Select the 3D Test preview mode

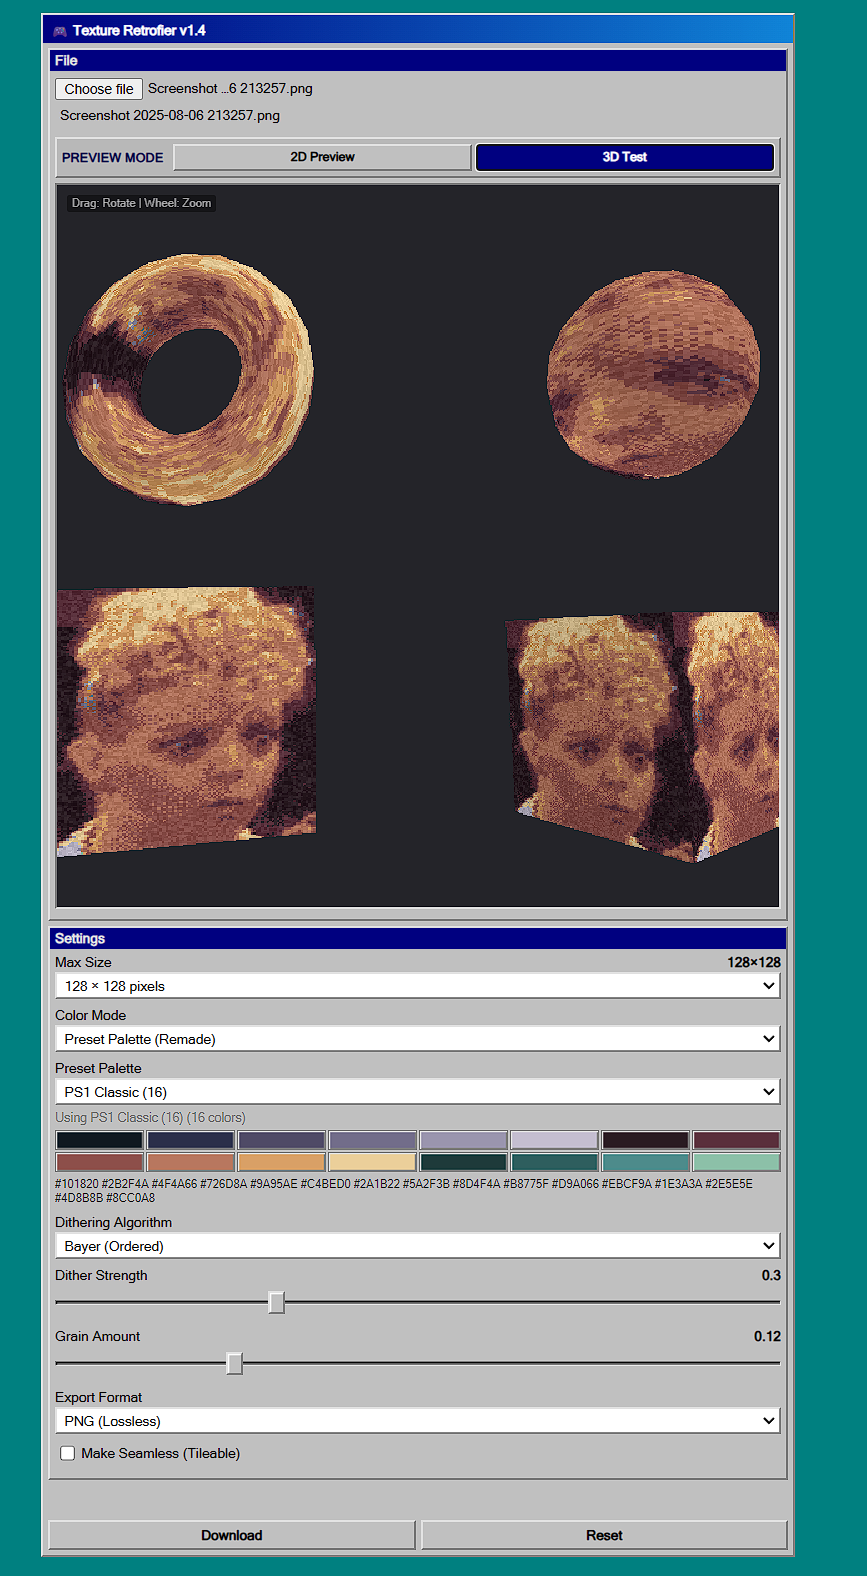click(625, 157)
